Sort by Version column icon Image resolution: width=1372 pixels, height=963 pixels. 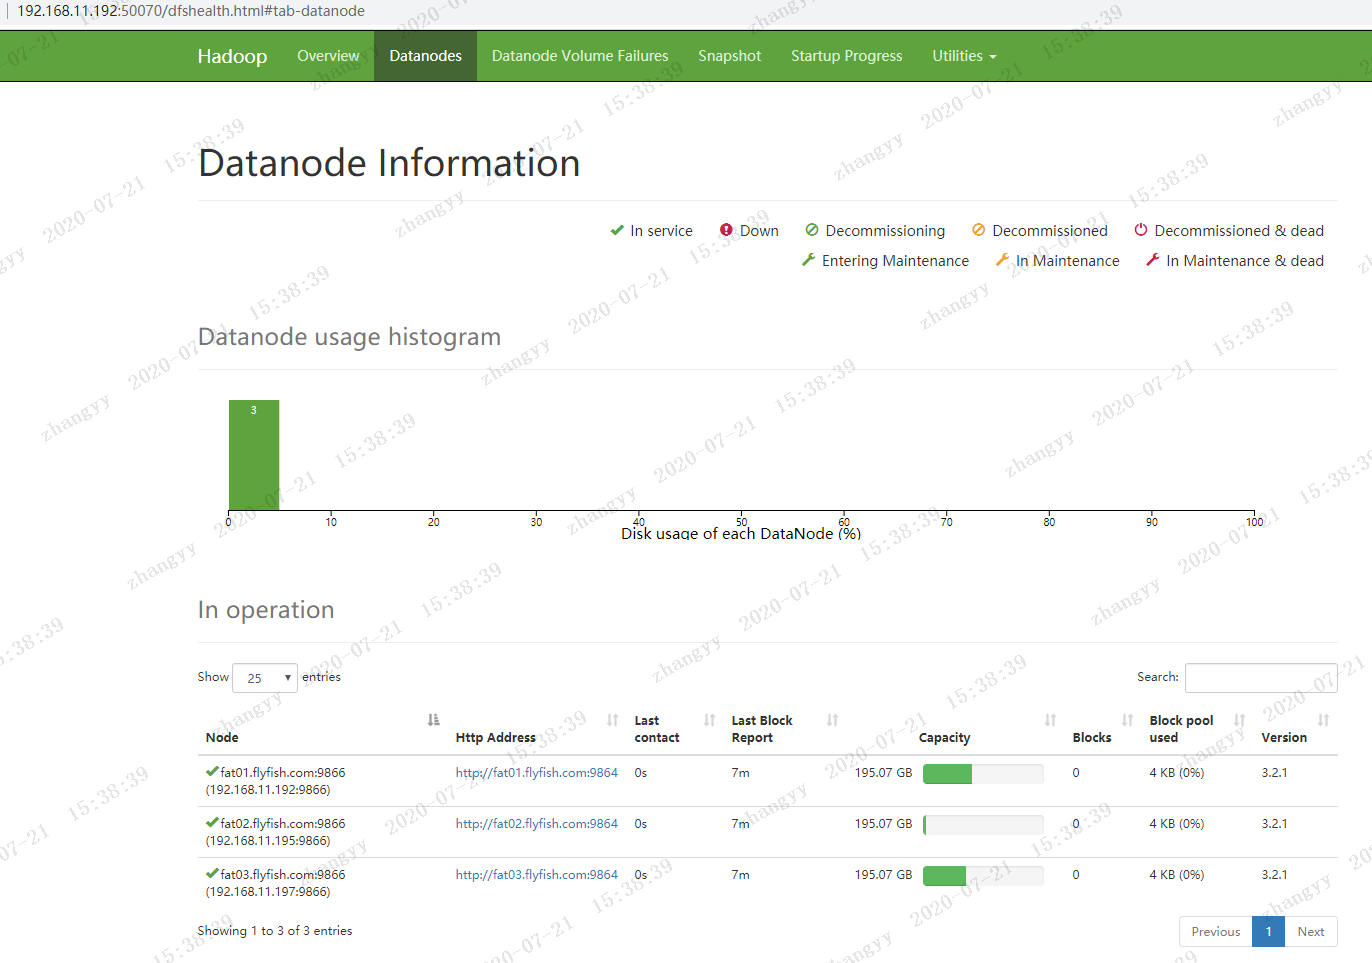(x=1324, y=720)
